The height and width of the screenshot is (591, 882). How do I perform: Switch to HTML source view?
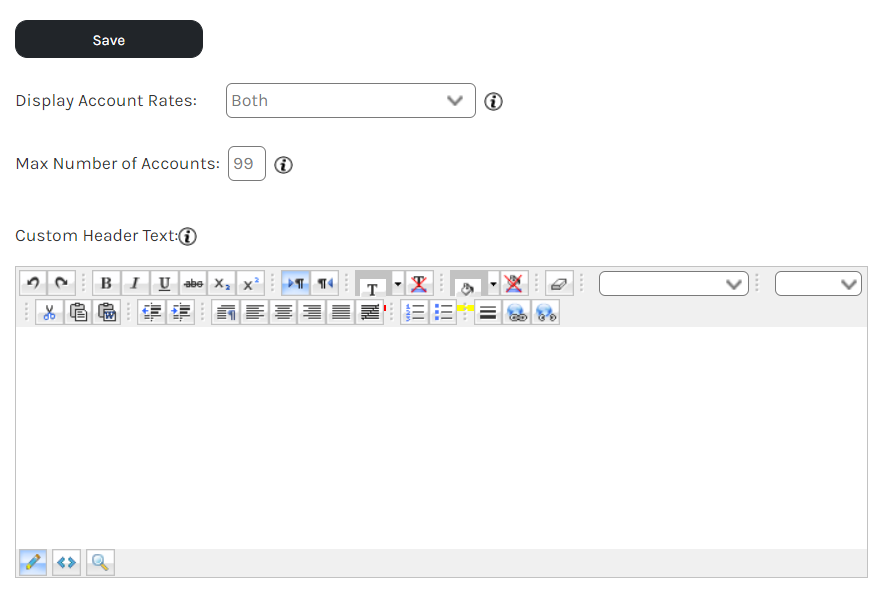(x=66, y=562)
